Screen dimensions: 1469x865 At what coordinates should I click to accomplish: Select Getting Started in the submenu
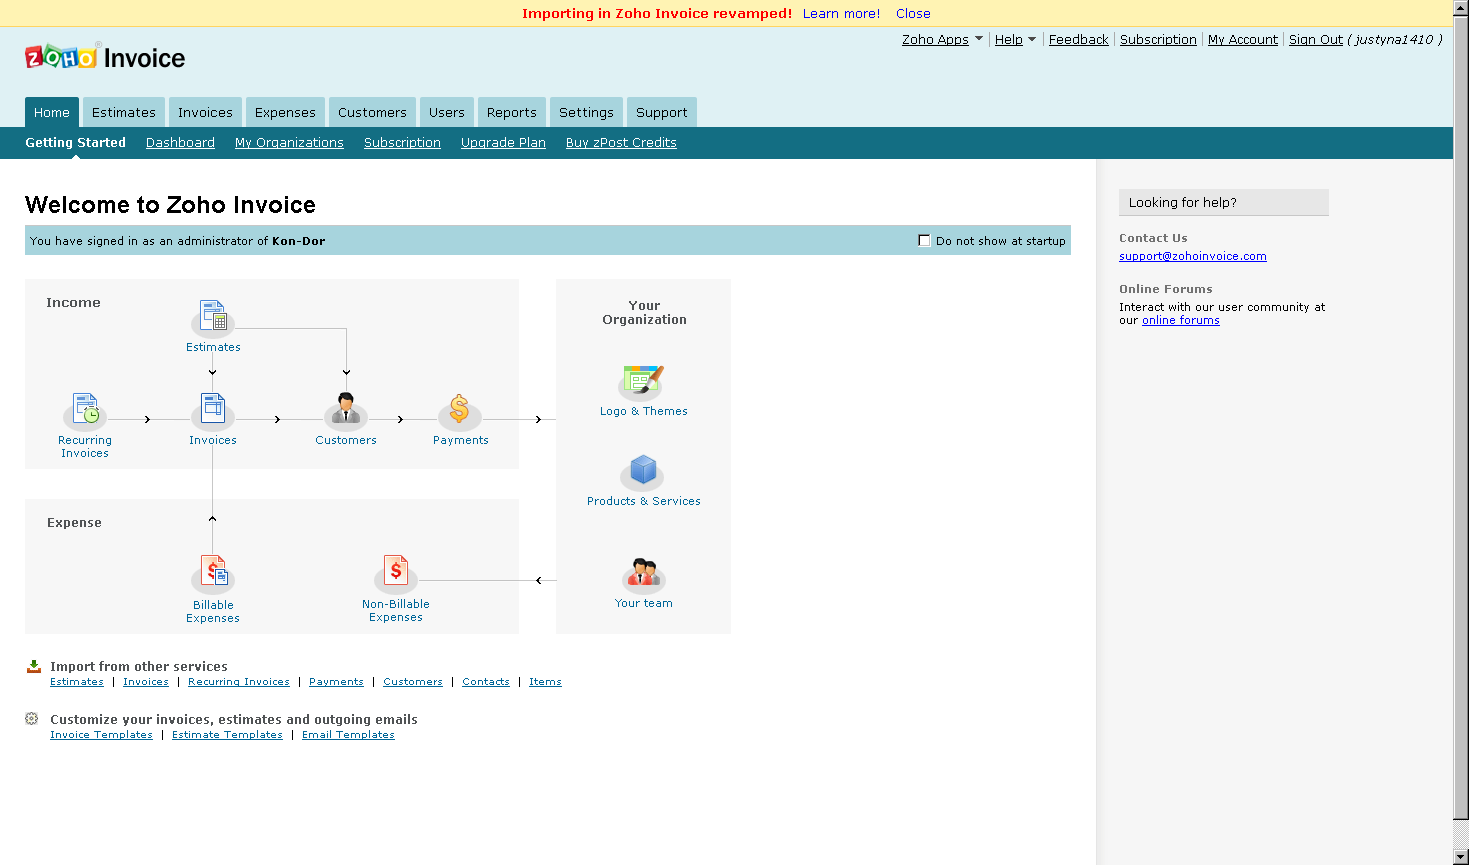point(76,142)
